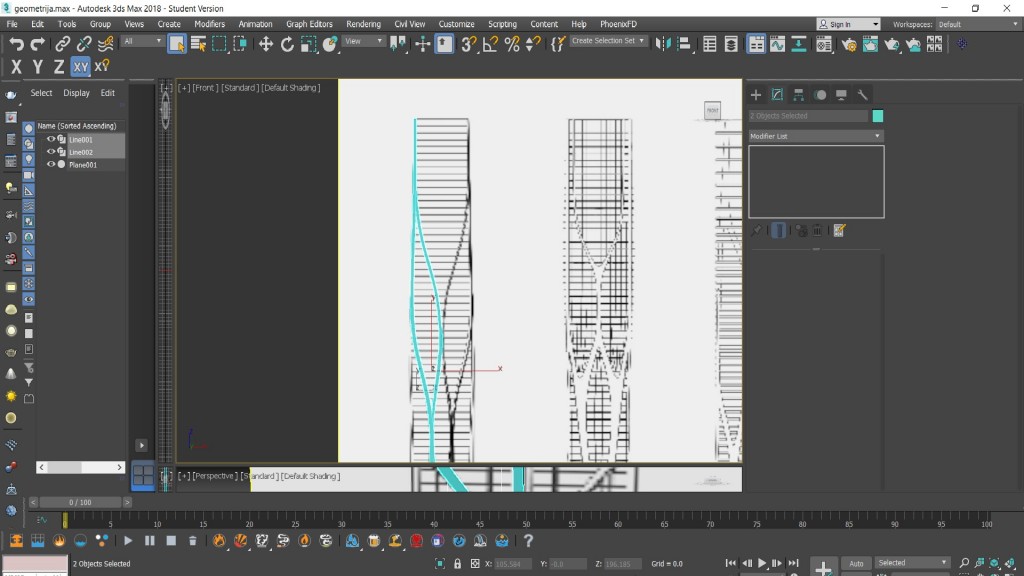
Task: Show the Rendered Frame Window
Action: pyautogui.click(x=871, y=44)
